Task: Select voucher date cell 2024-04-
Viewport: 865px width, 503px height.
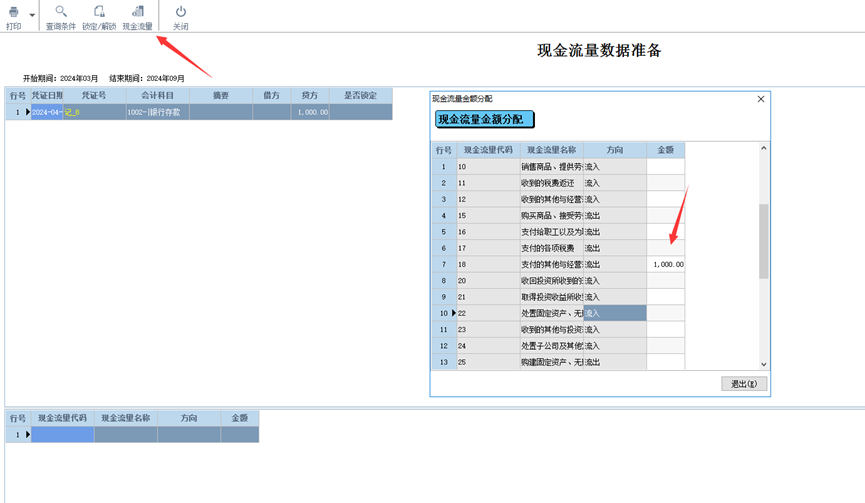Action: click(47, 112)
